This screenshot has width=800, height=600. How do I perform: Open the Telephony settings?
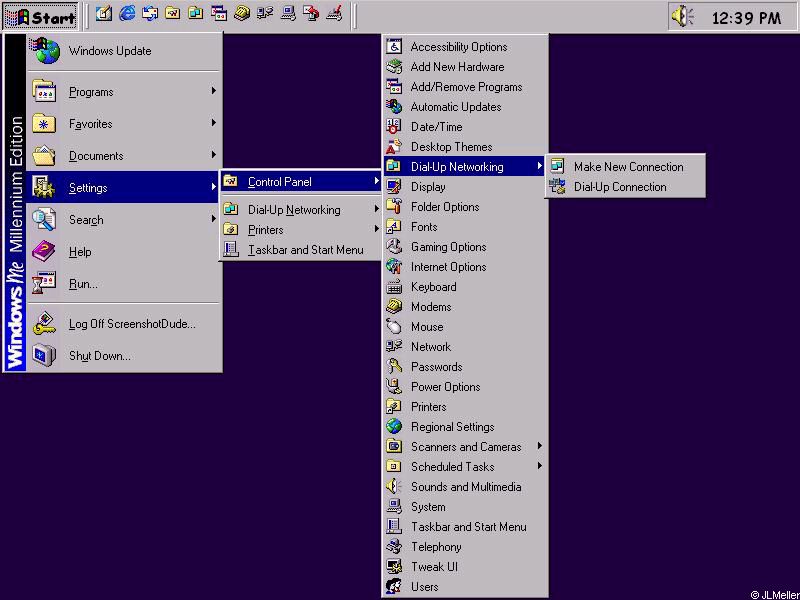point(465,547)
